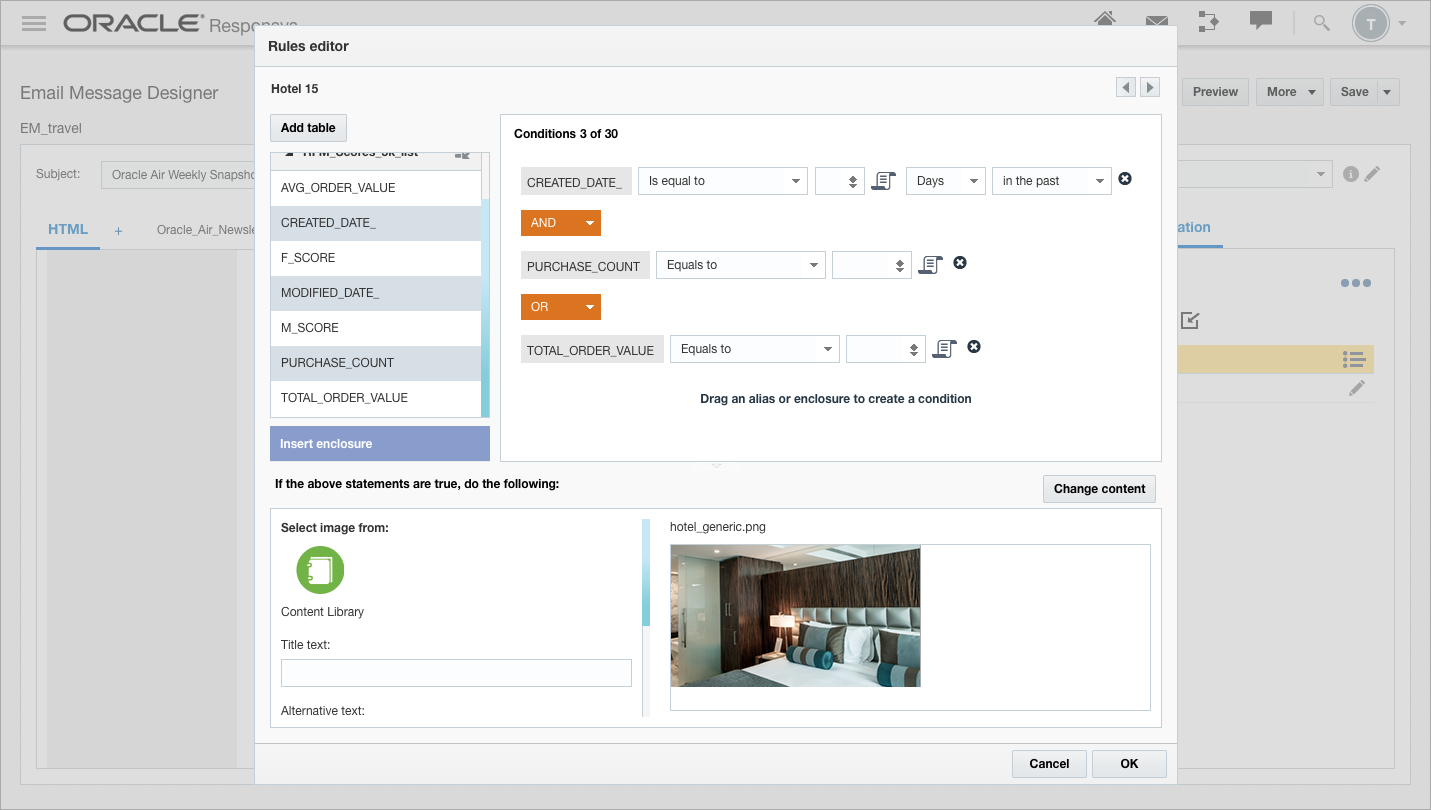Image resolution: width=1431 pixels, height=810 pixels.
Task: Click the home icon in the top toolbar
Action: 1105,22
